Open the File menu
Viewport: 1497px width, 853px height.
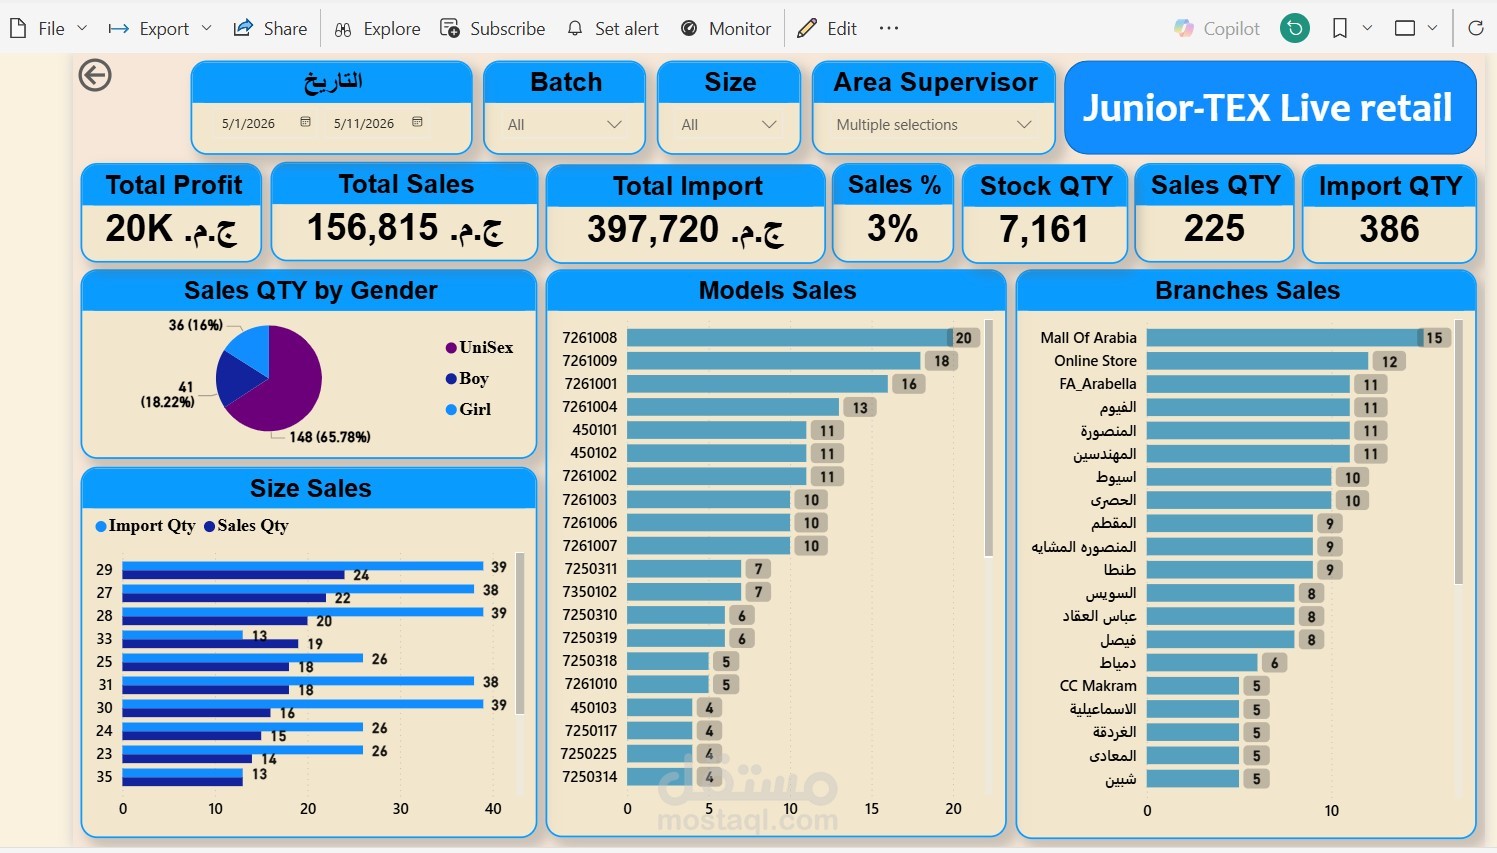click(48, 29)
